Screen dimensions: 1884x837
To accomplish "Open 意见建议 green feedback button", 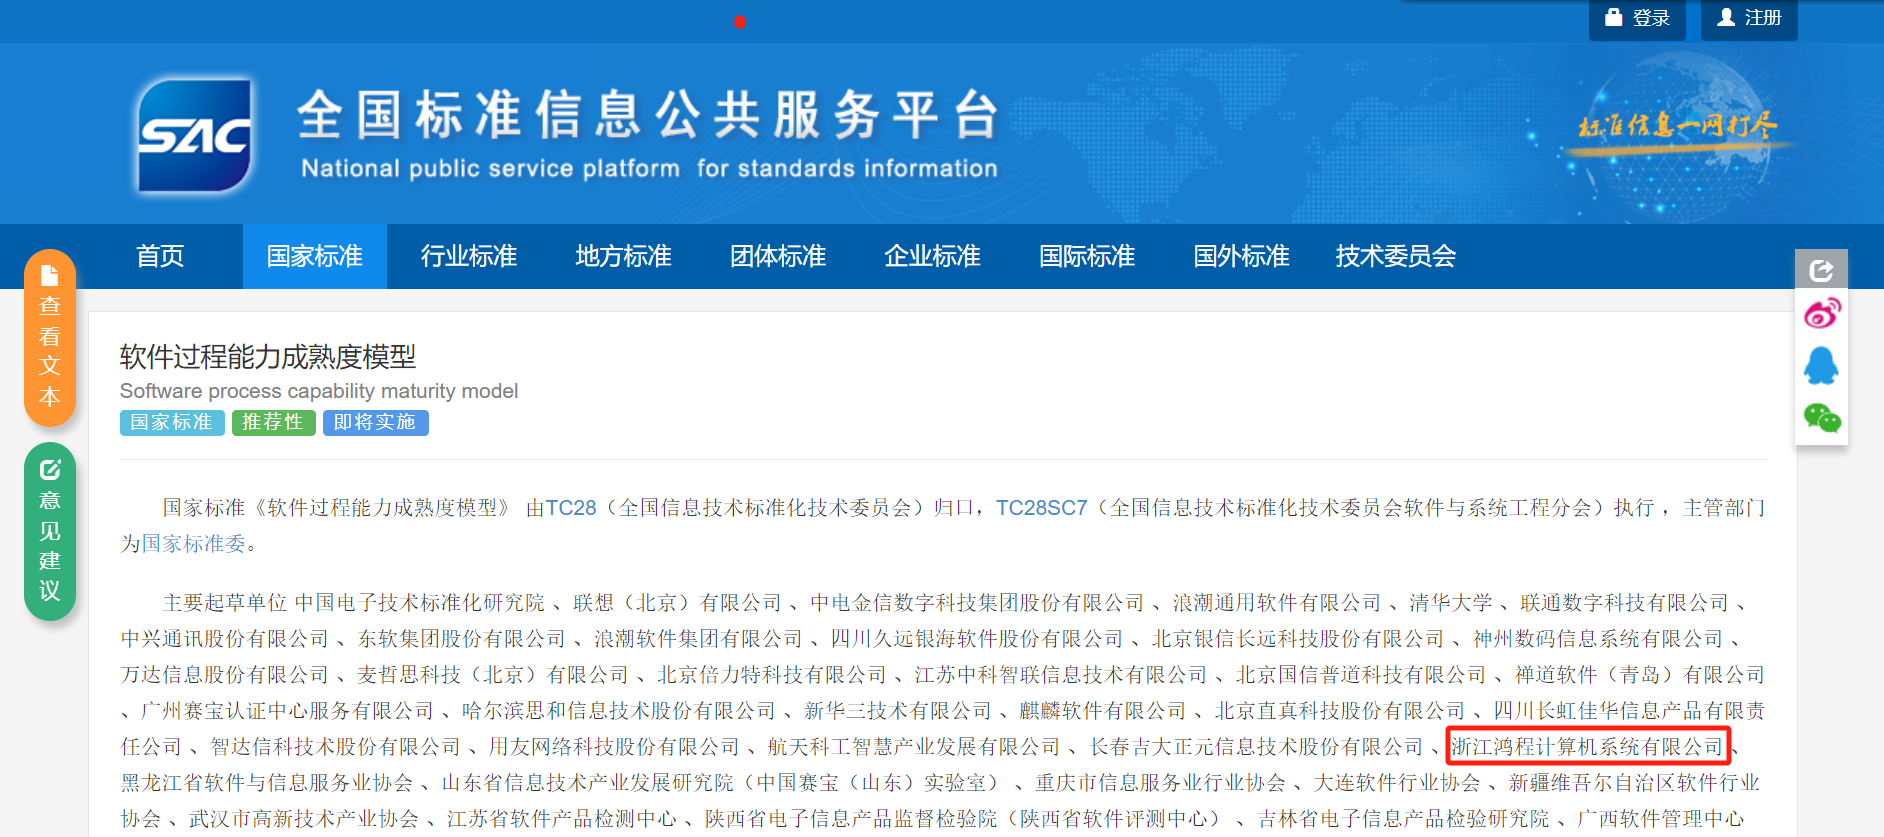I will [x=50, y=531].
